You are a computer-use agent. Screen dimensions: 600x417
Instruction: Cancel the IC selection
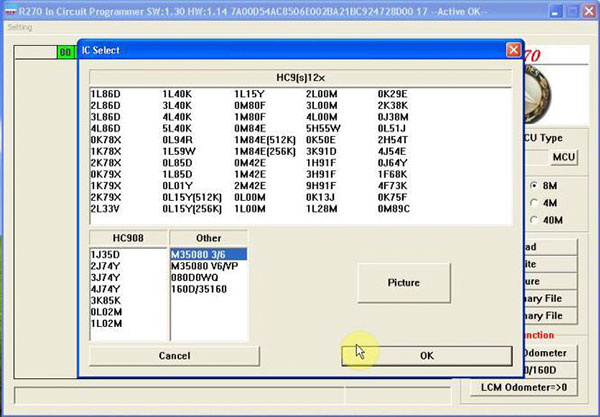tap(174, 356)
